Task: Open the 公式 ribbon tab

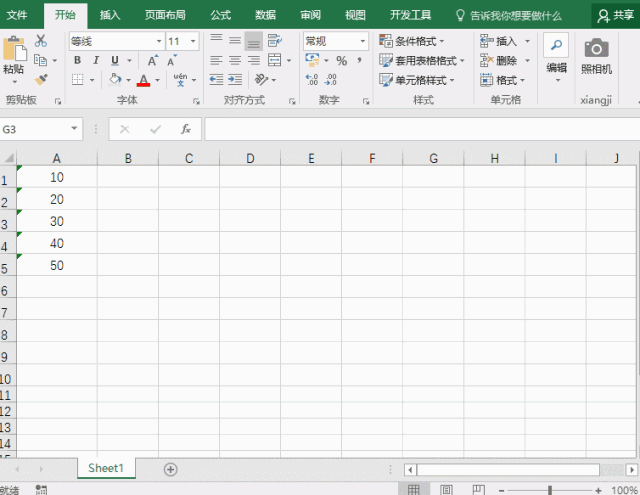Action: [220, 15]
